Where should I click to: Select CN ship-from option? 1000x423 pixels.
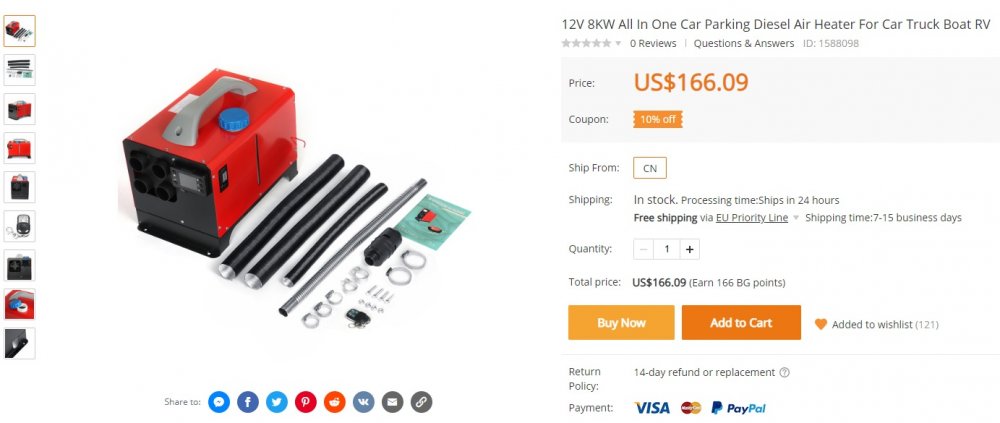650,168
